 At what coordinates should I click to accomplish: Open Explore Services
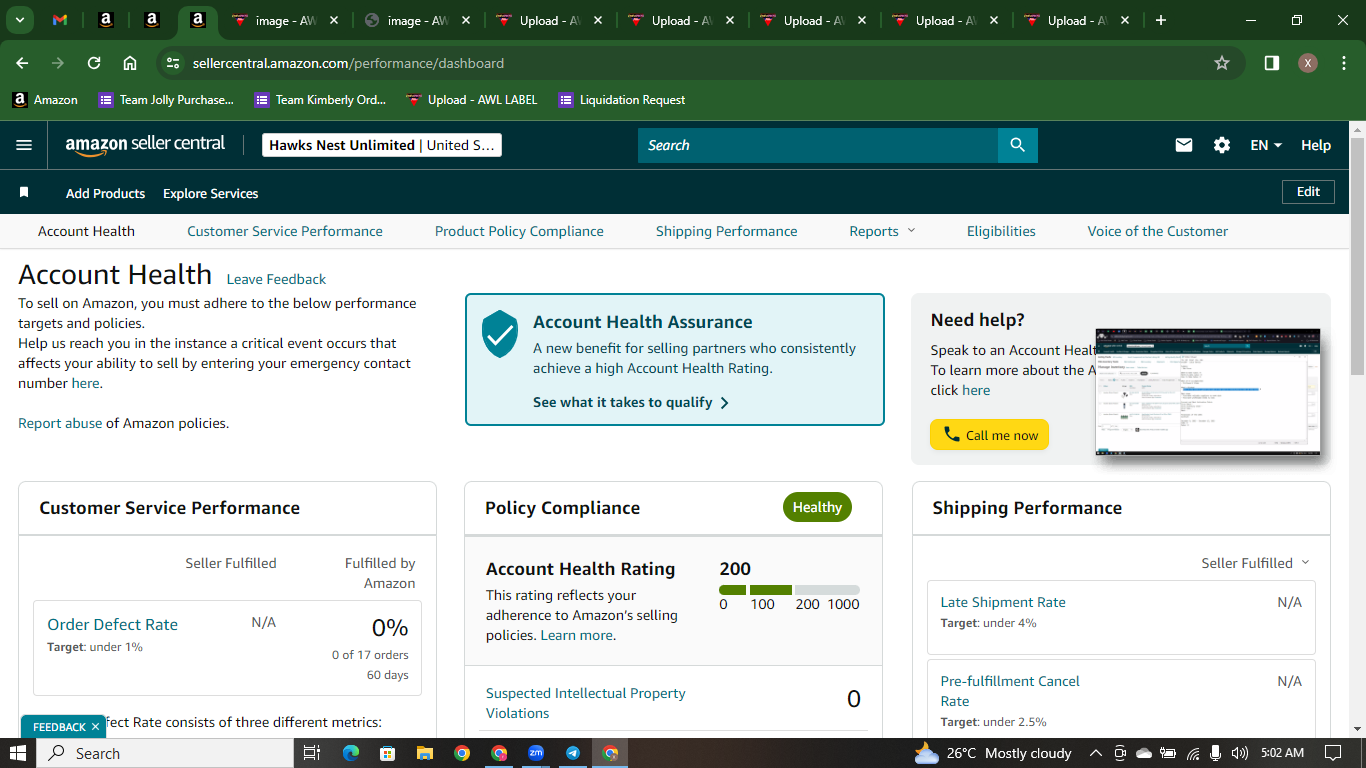pos(211,193)
